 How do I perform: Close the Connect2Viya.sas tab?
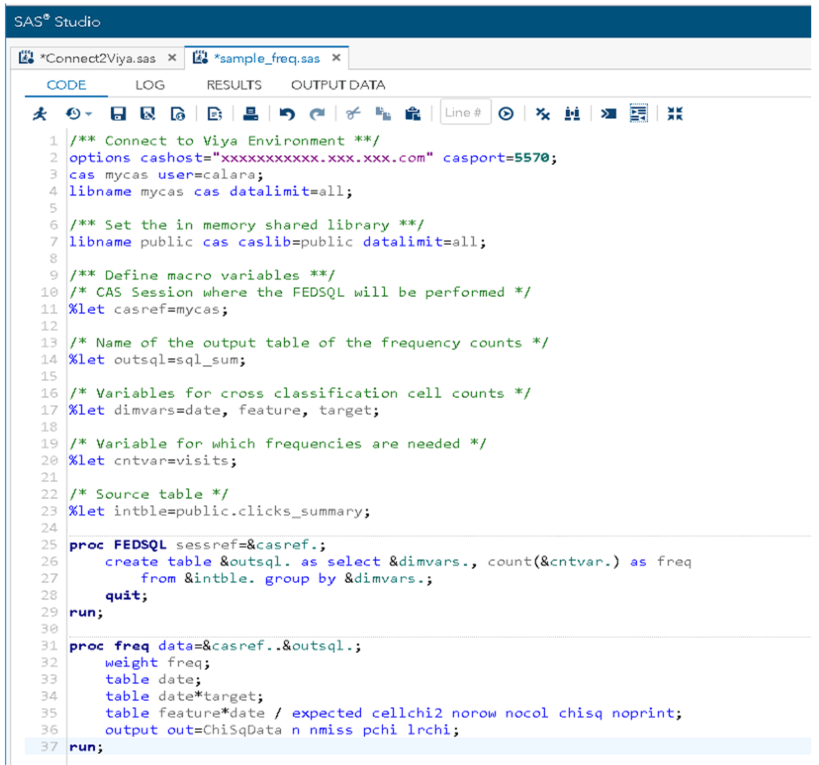[x=172, y=57]
